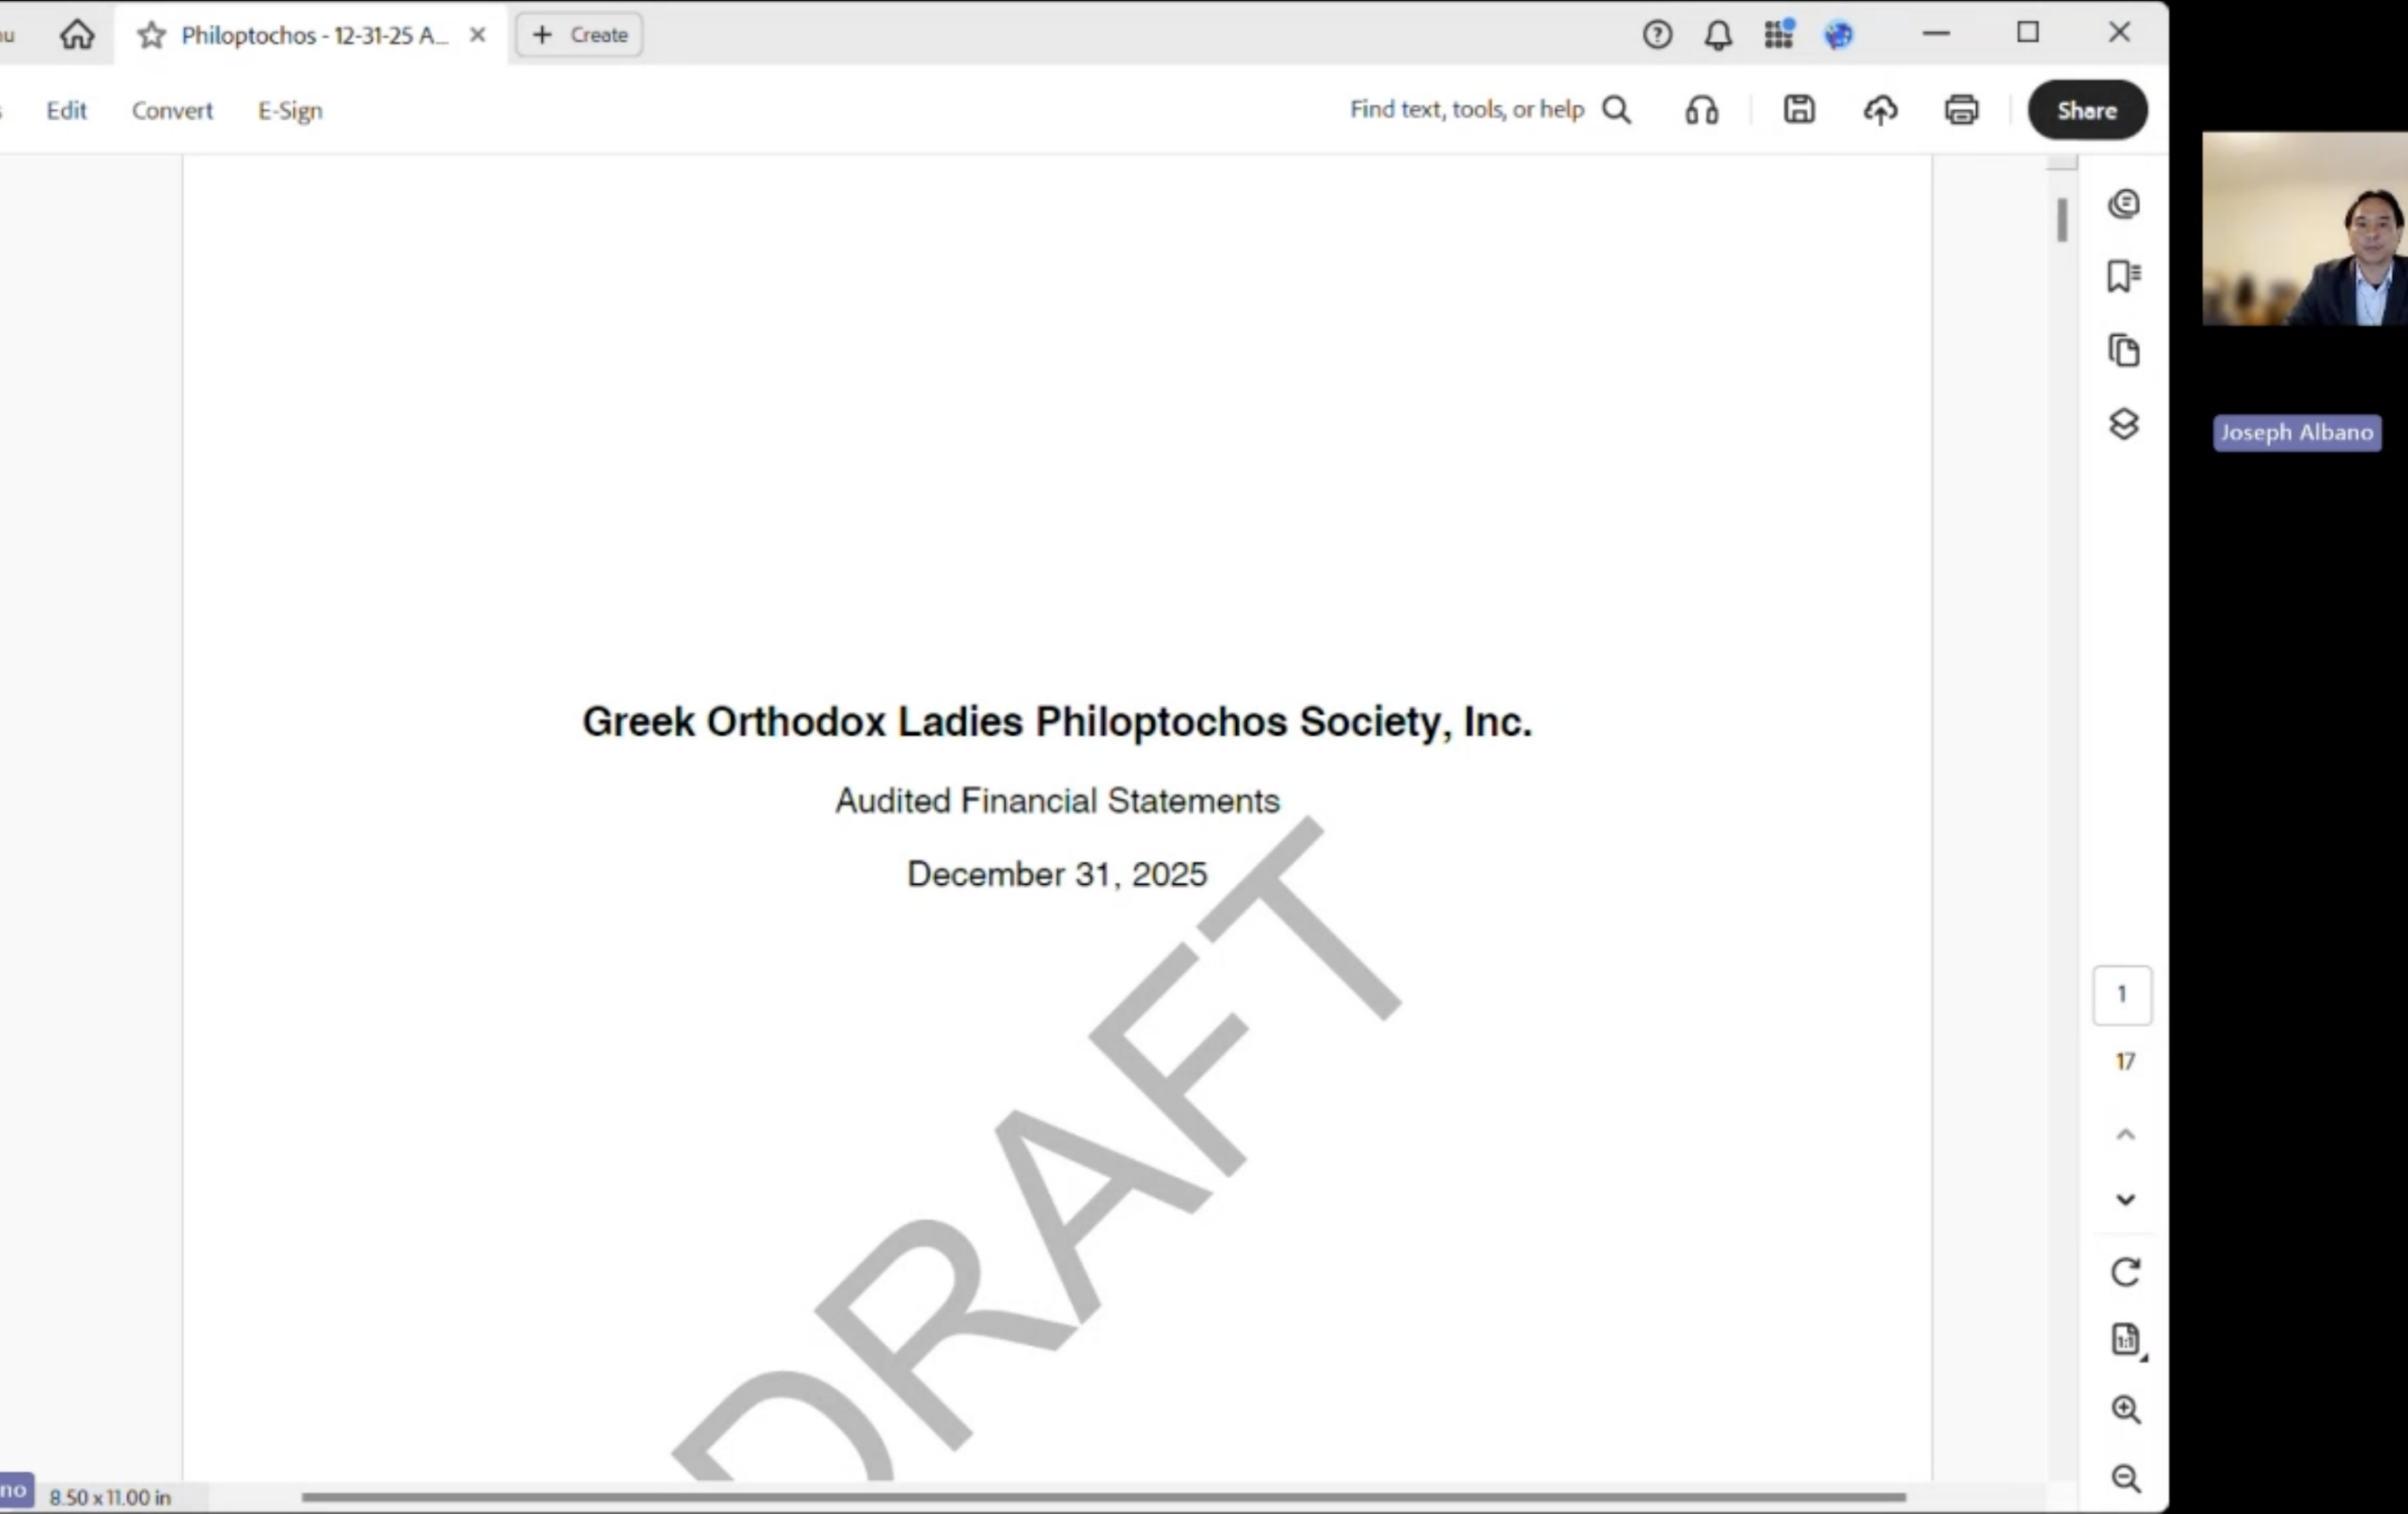Close the Philoptochos document tab
2408x1514 pixels.
pos(478,35)
